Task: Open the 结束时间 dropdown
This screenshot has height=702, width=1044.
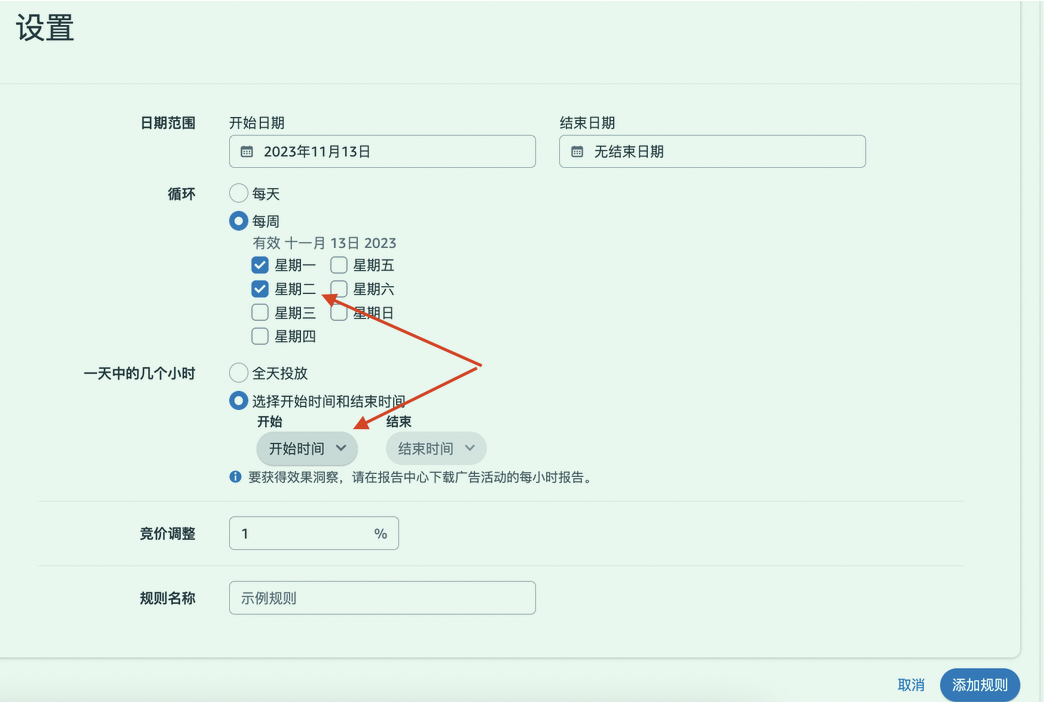Action: coord(435,448)
